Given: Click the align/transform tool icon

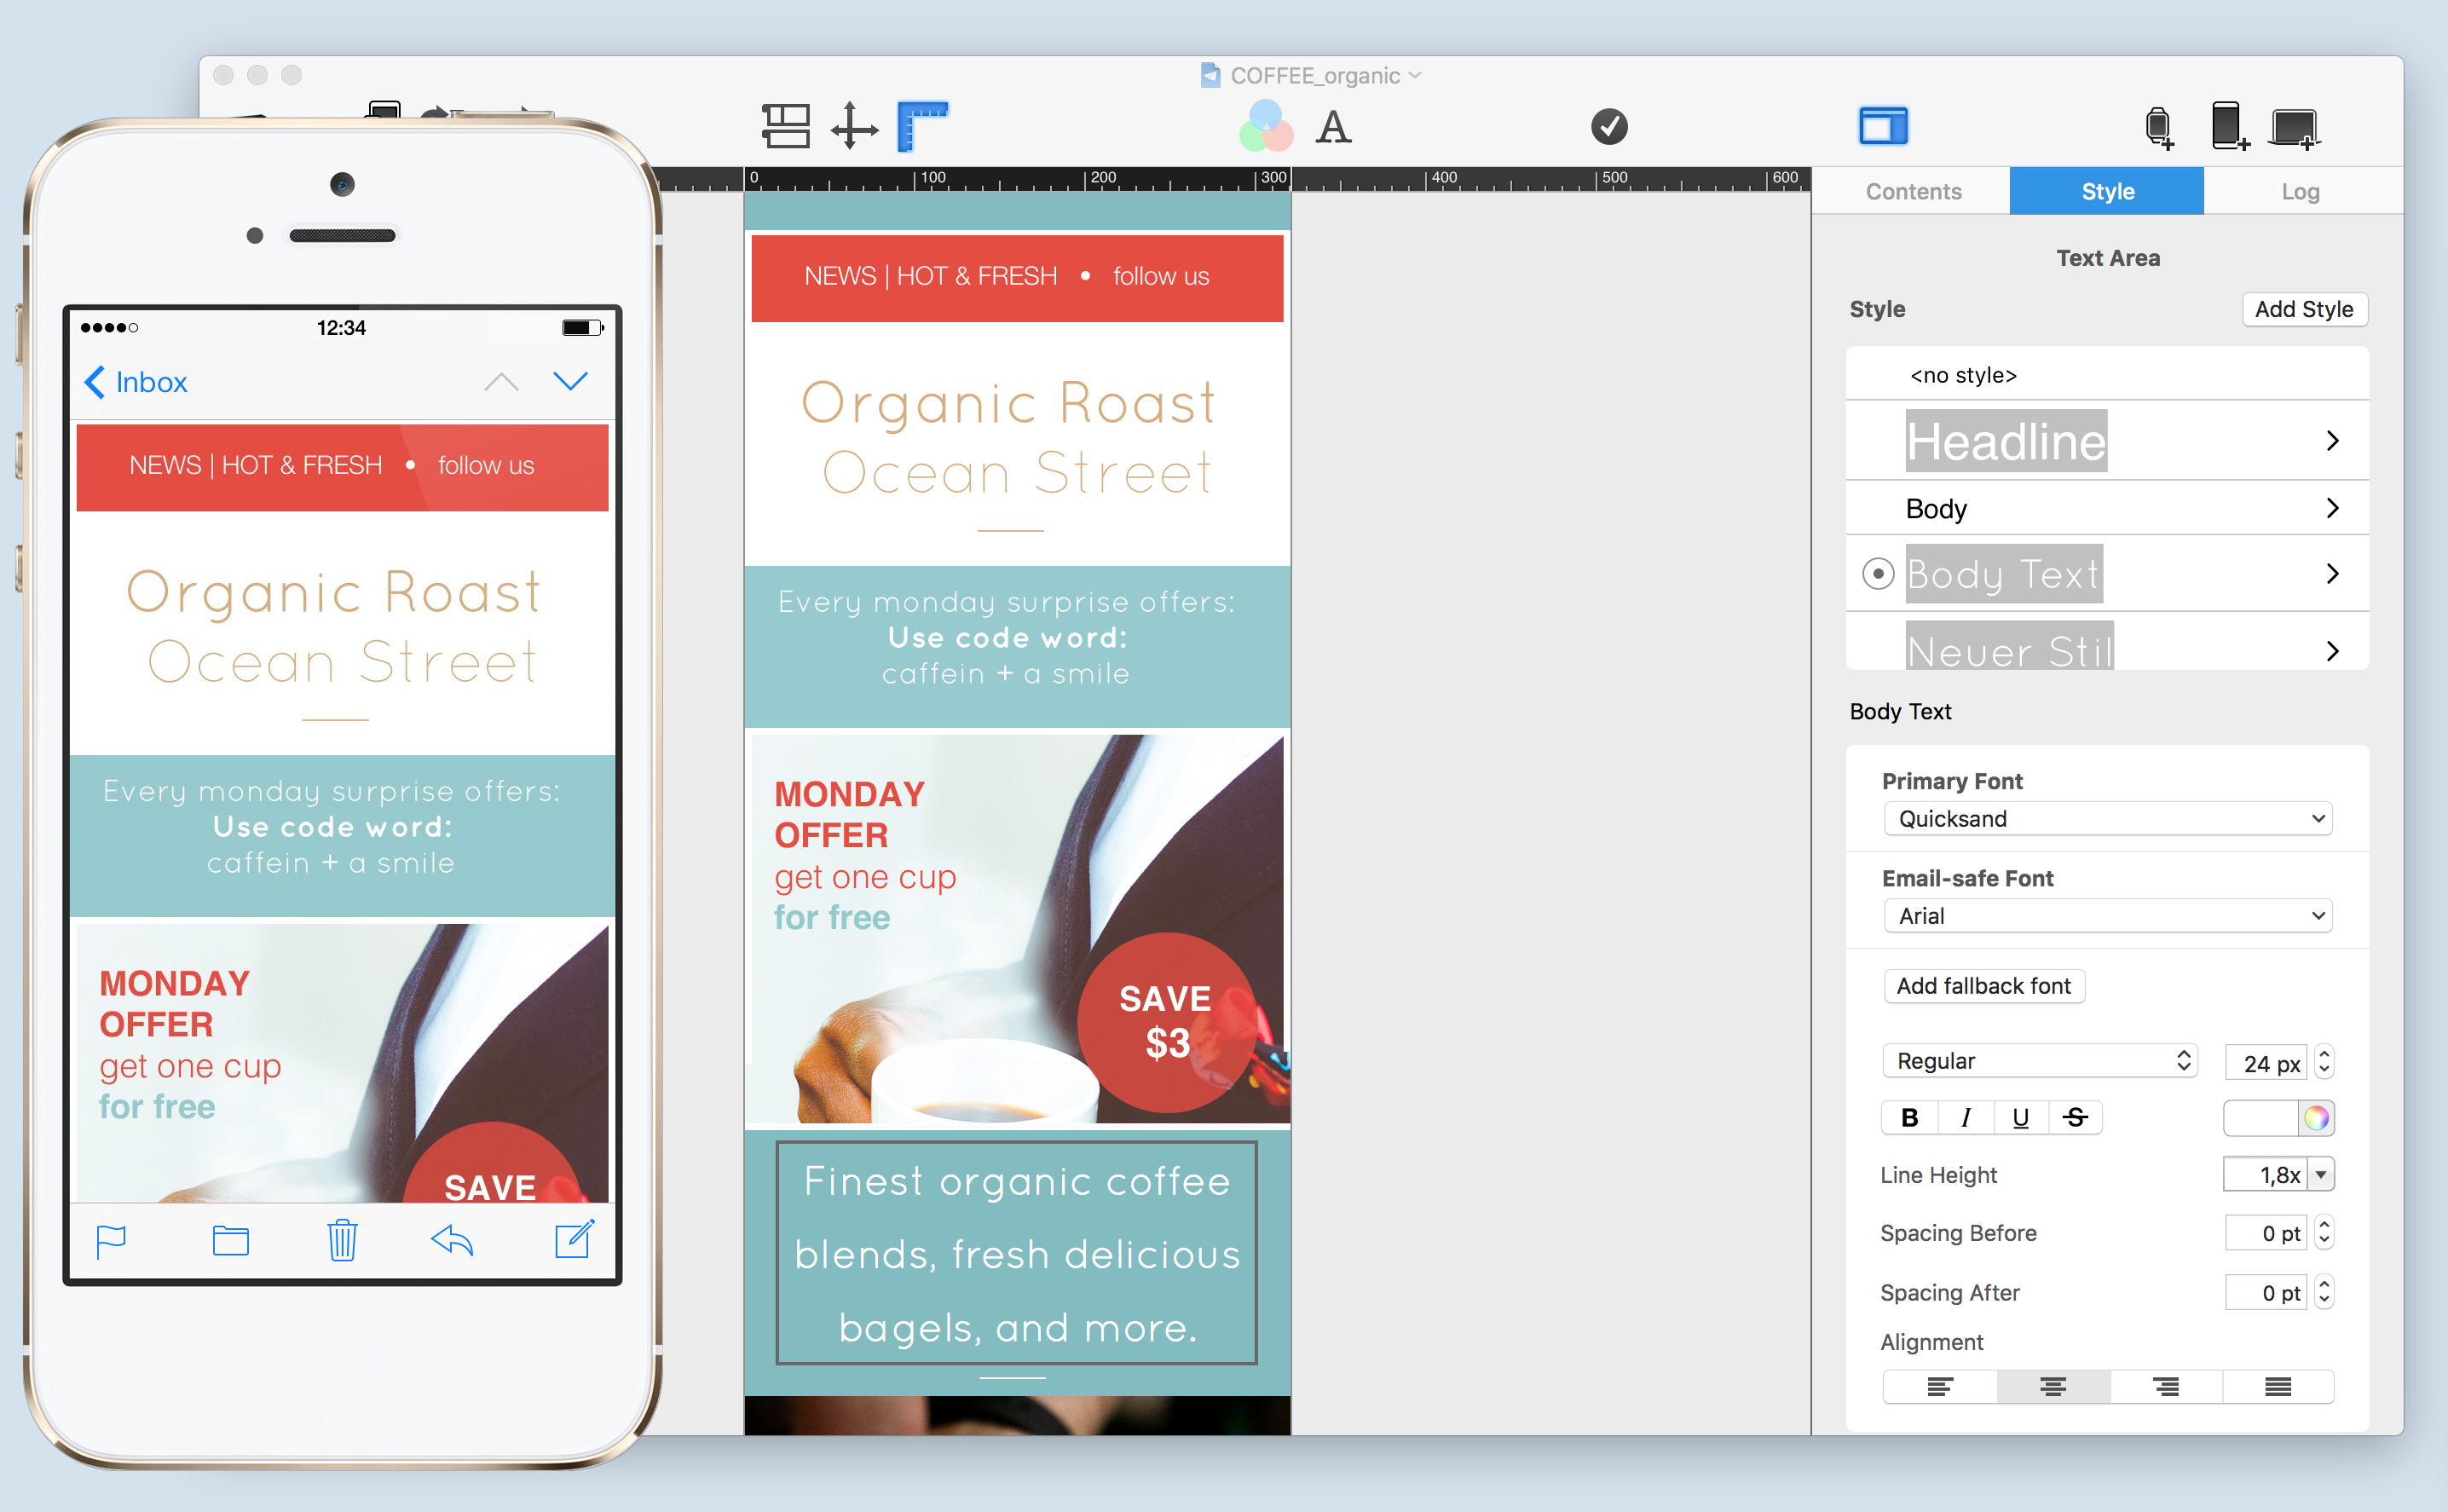Looking at the screenshot, I should (x=846, y=124).
